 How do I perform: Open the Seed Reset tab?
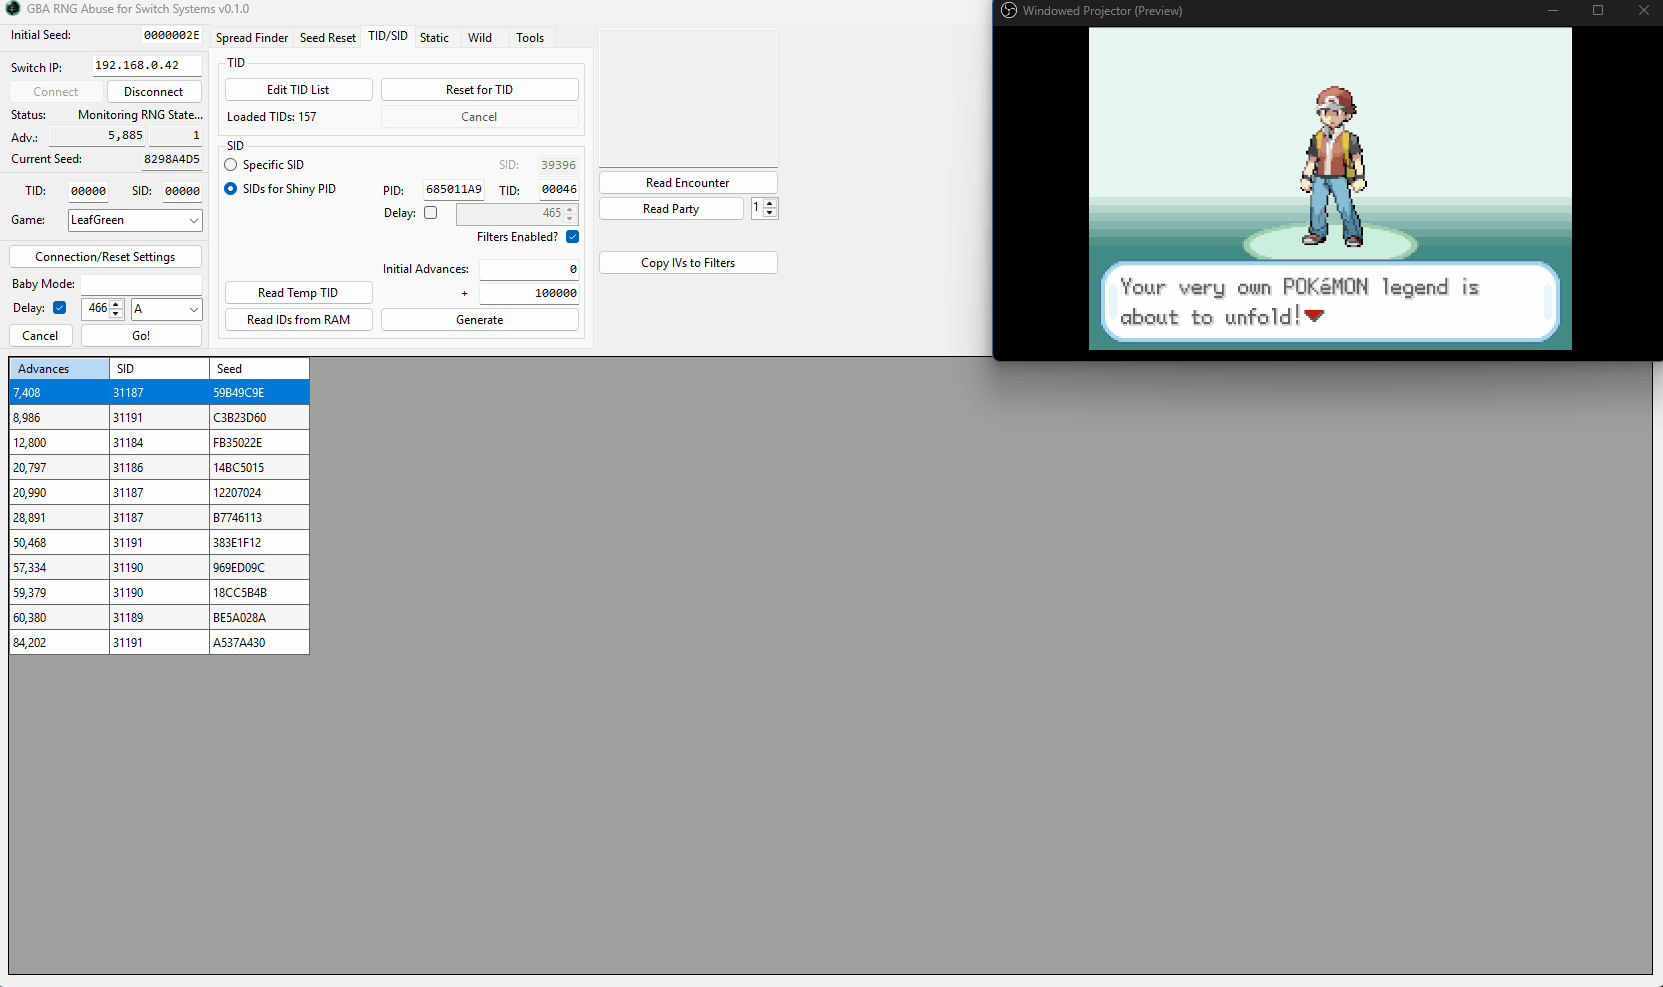pyautogui.click(x=328, y=38)
